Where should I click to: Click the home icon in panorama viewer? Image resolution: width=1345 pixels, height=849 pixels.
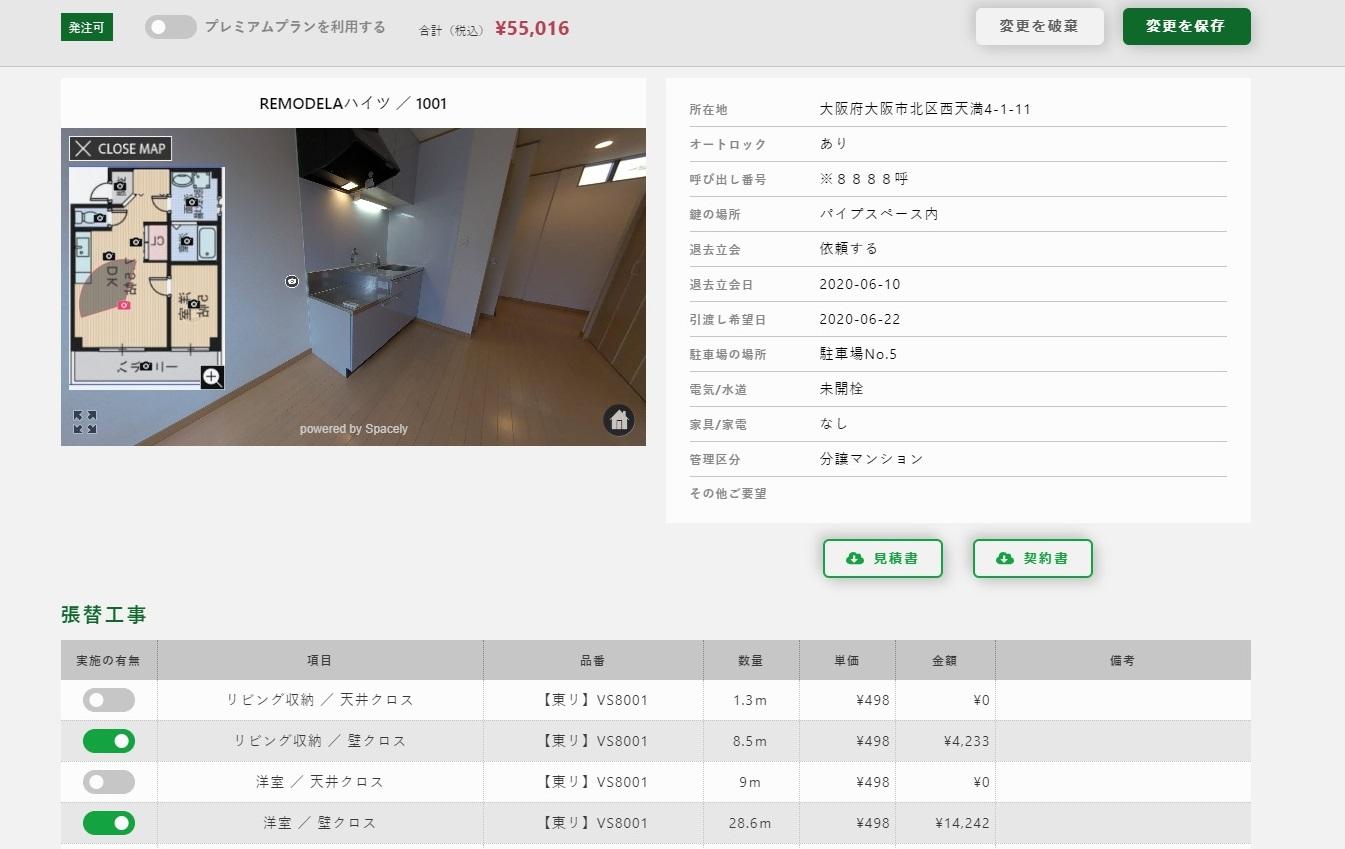click(619, 420)
